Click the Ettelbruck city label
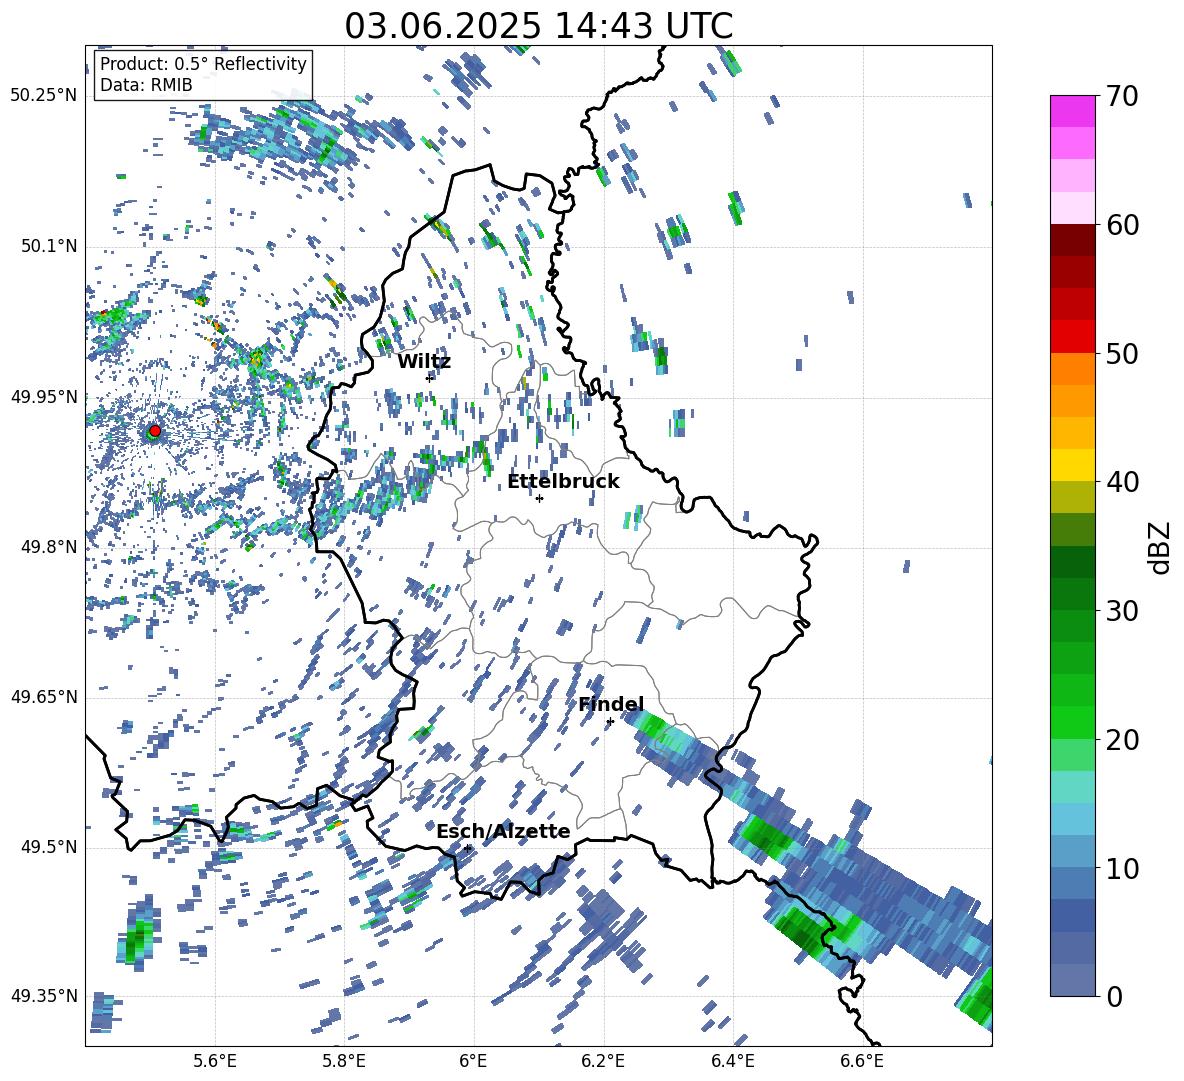1184x1081 pixels. point(563,482)
